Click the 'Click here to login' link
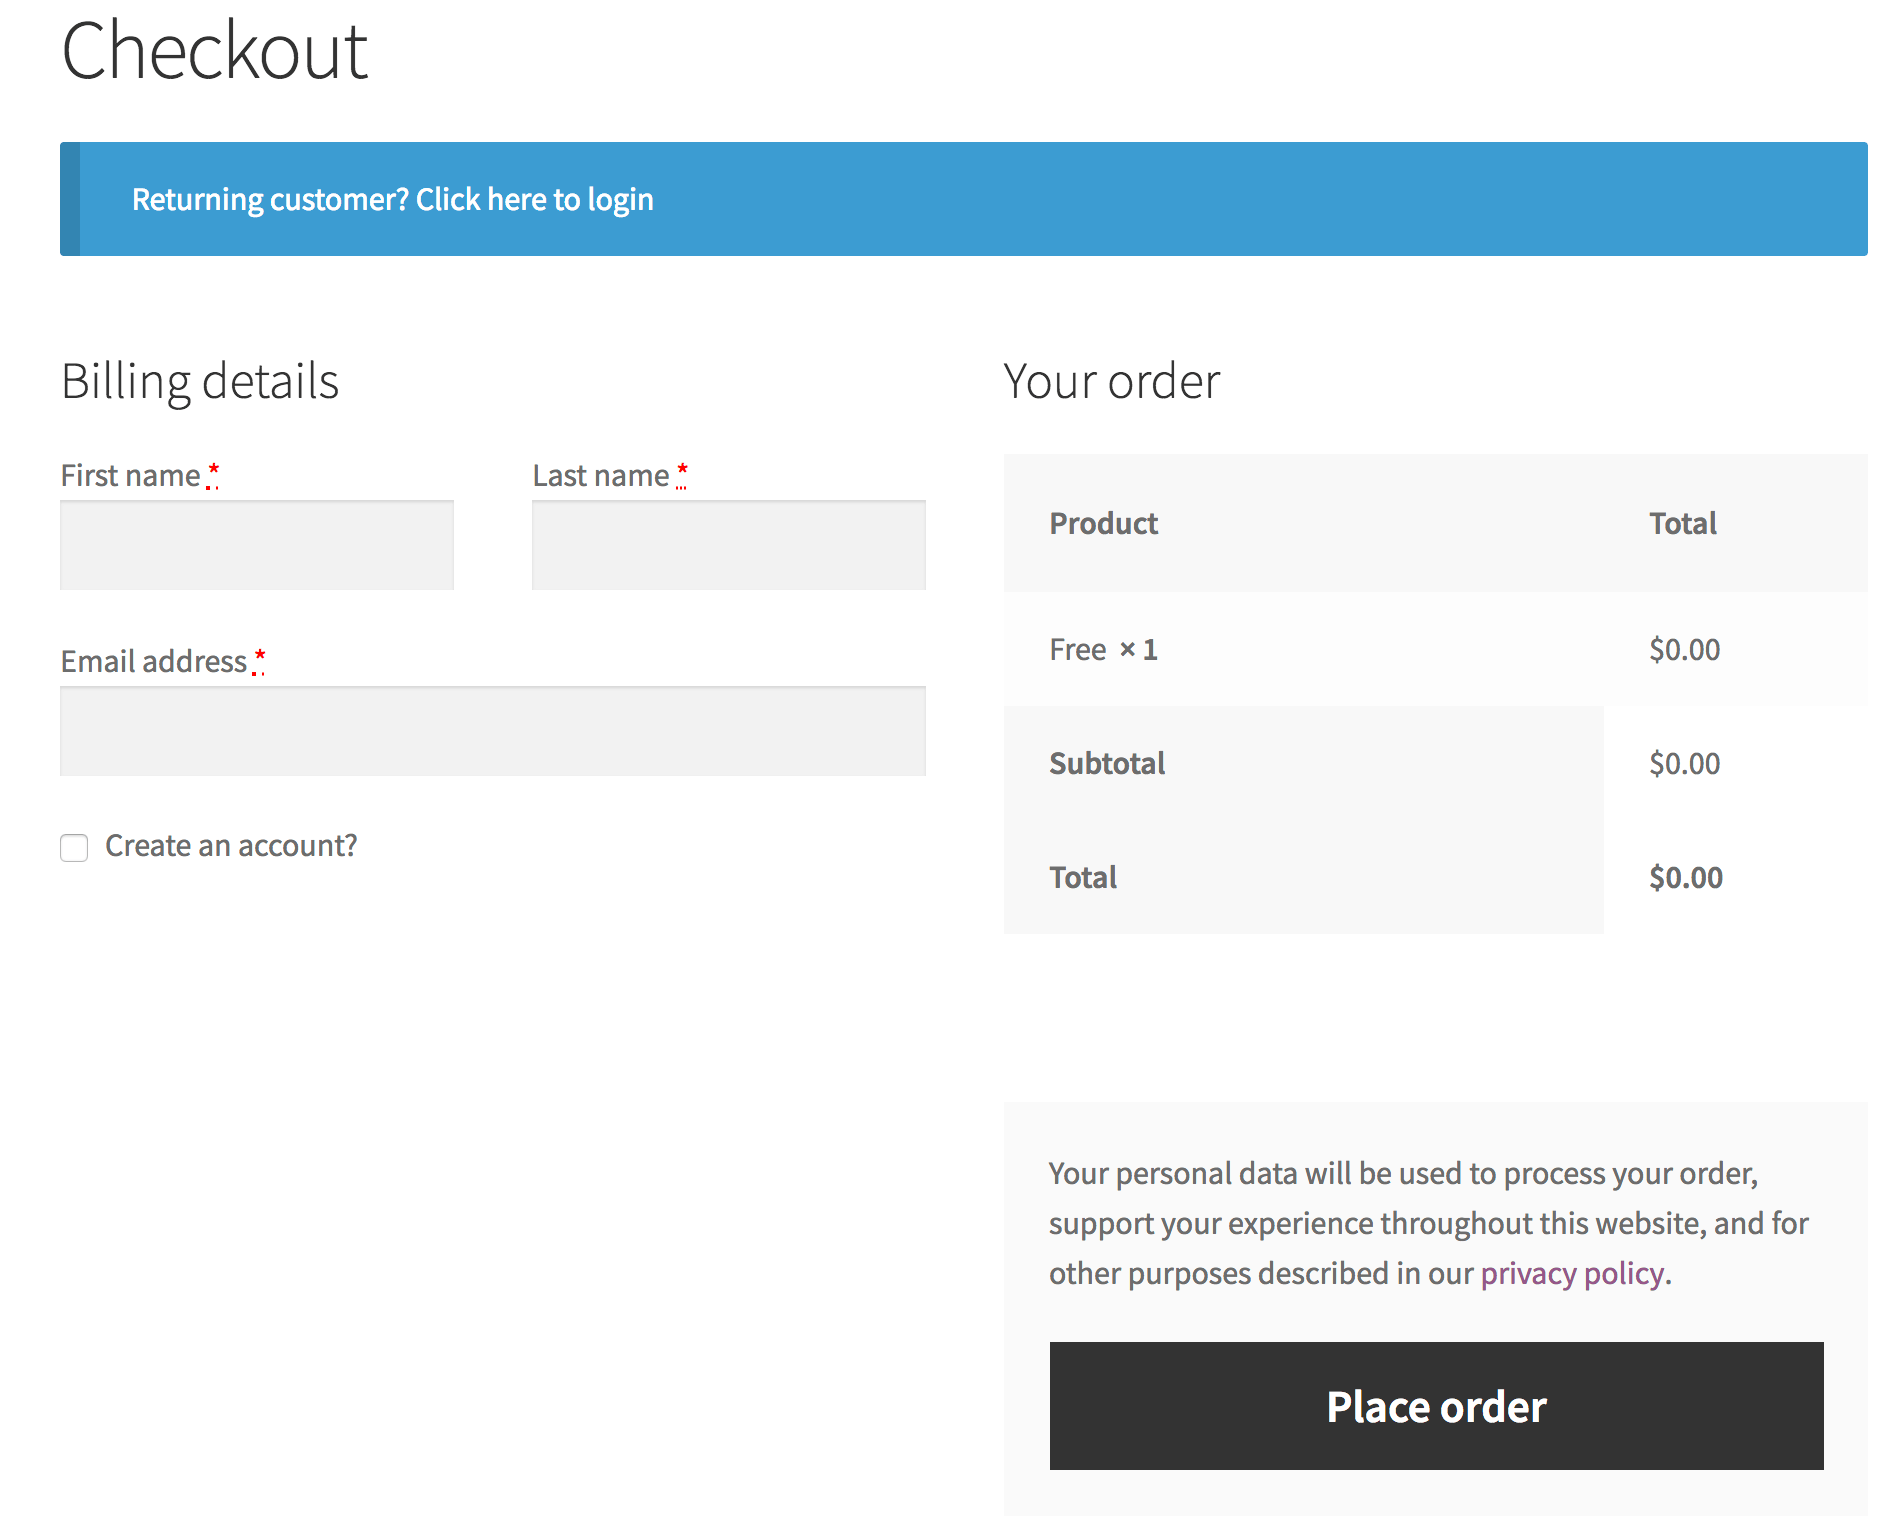This screenshot has width=1890, height=1534. tap(534, 200)
